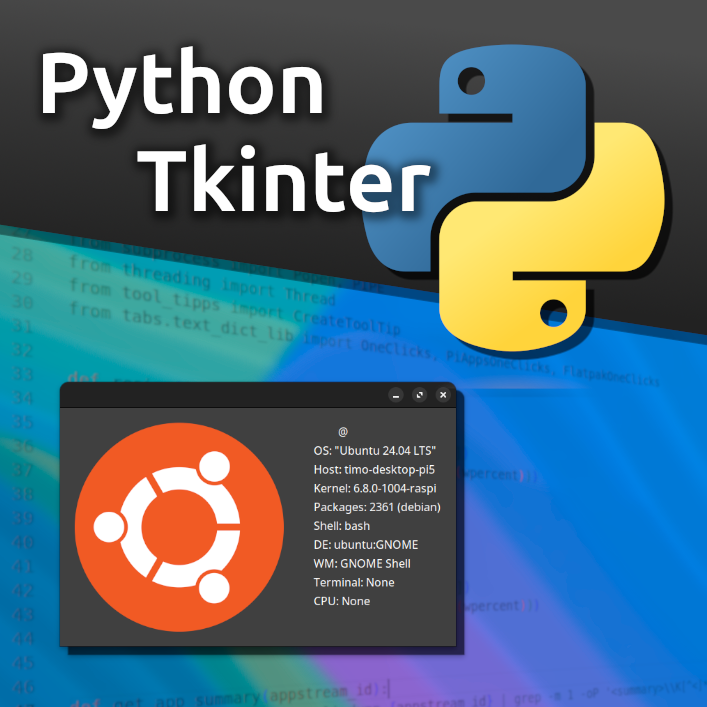
Task: Click the '@' user-host label
Action: click(343, 432)
